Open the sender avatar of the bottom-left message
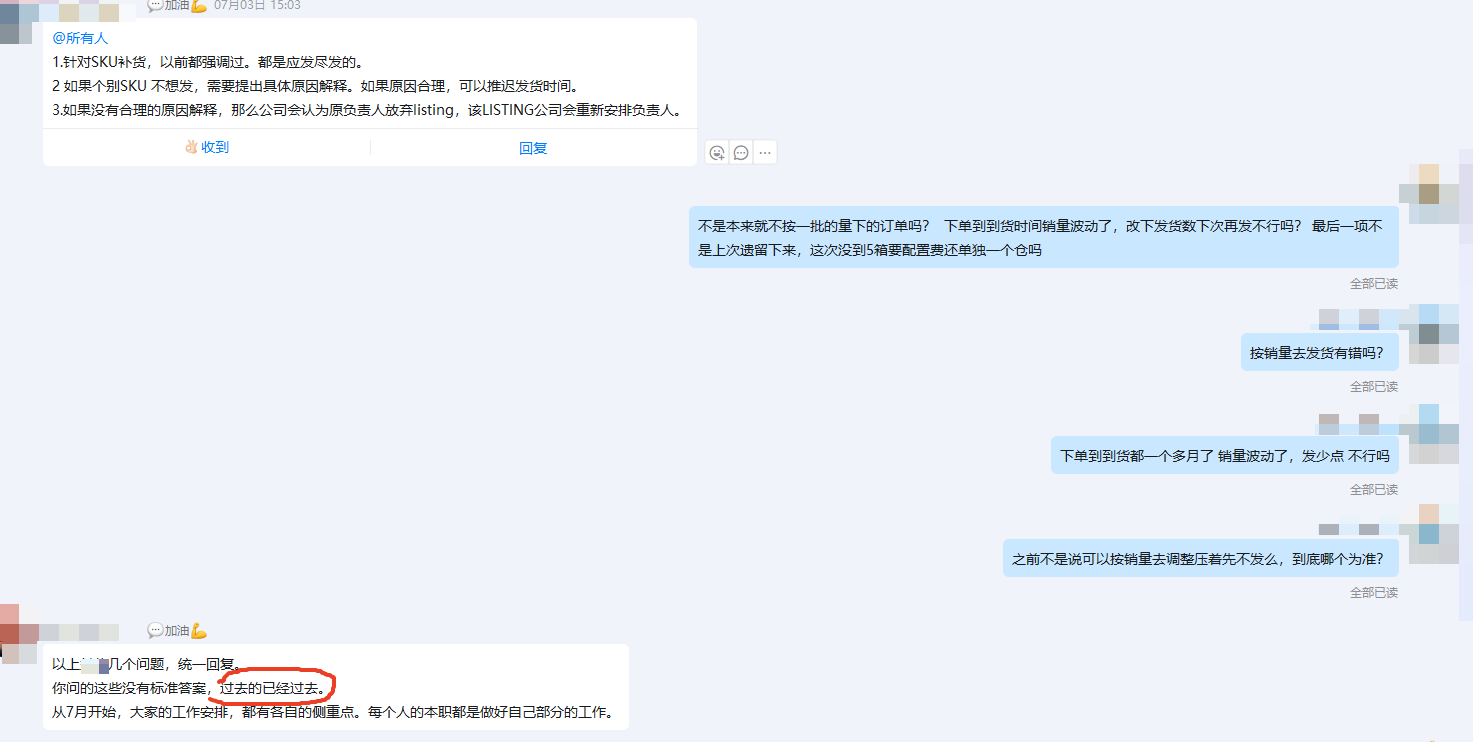This screenshot has width=1473, height=742. [18, 633]
